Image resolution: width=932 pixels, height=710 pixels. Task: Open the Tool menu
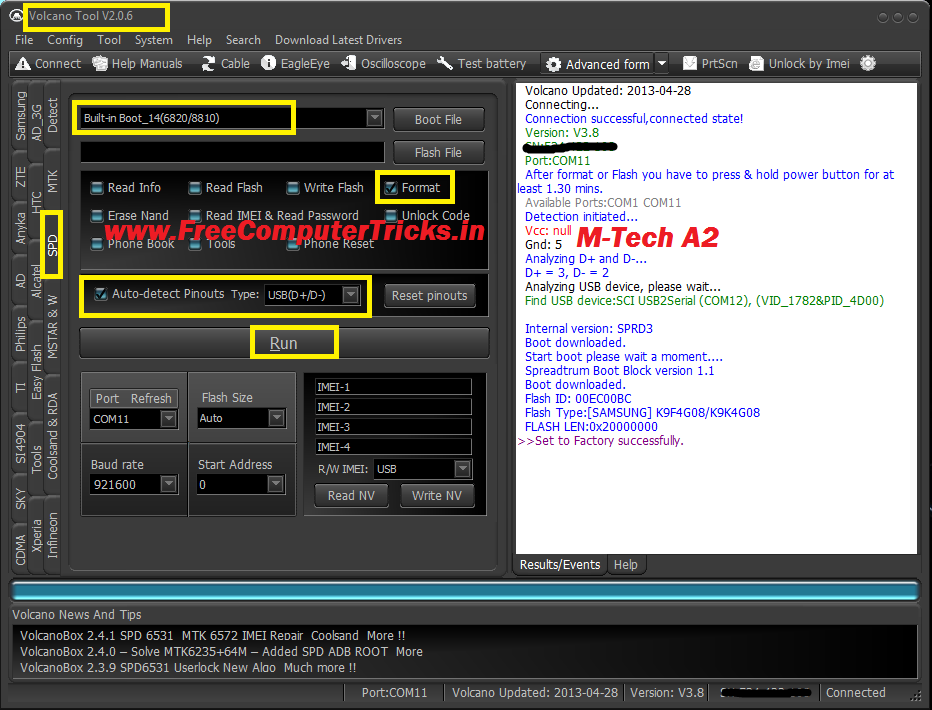pyautogui.click(x=109, y=40)
